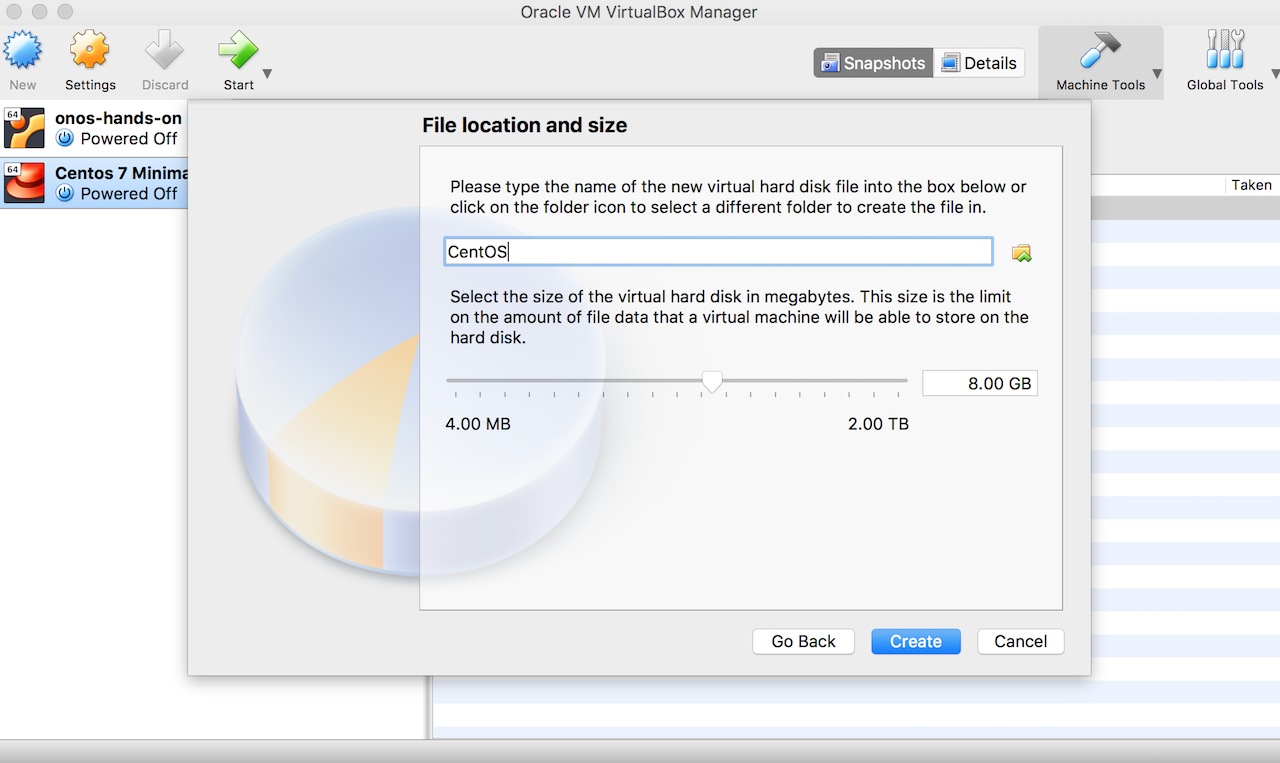Click the Discard arrow icon
The image size is (1280, 763).
(165, 49)
